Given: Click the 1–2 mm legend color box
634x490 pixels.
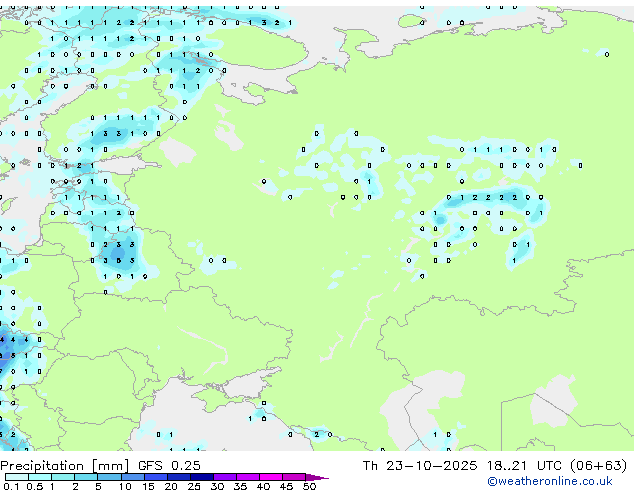Looking at the screenshot, I should [63, 477].
